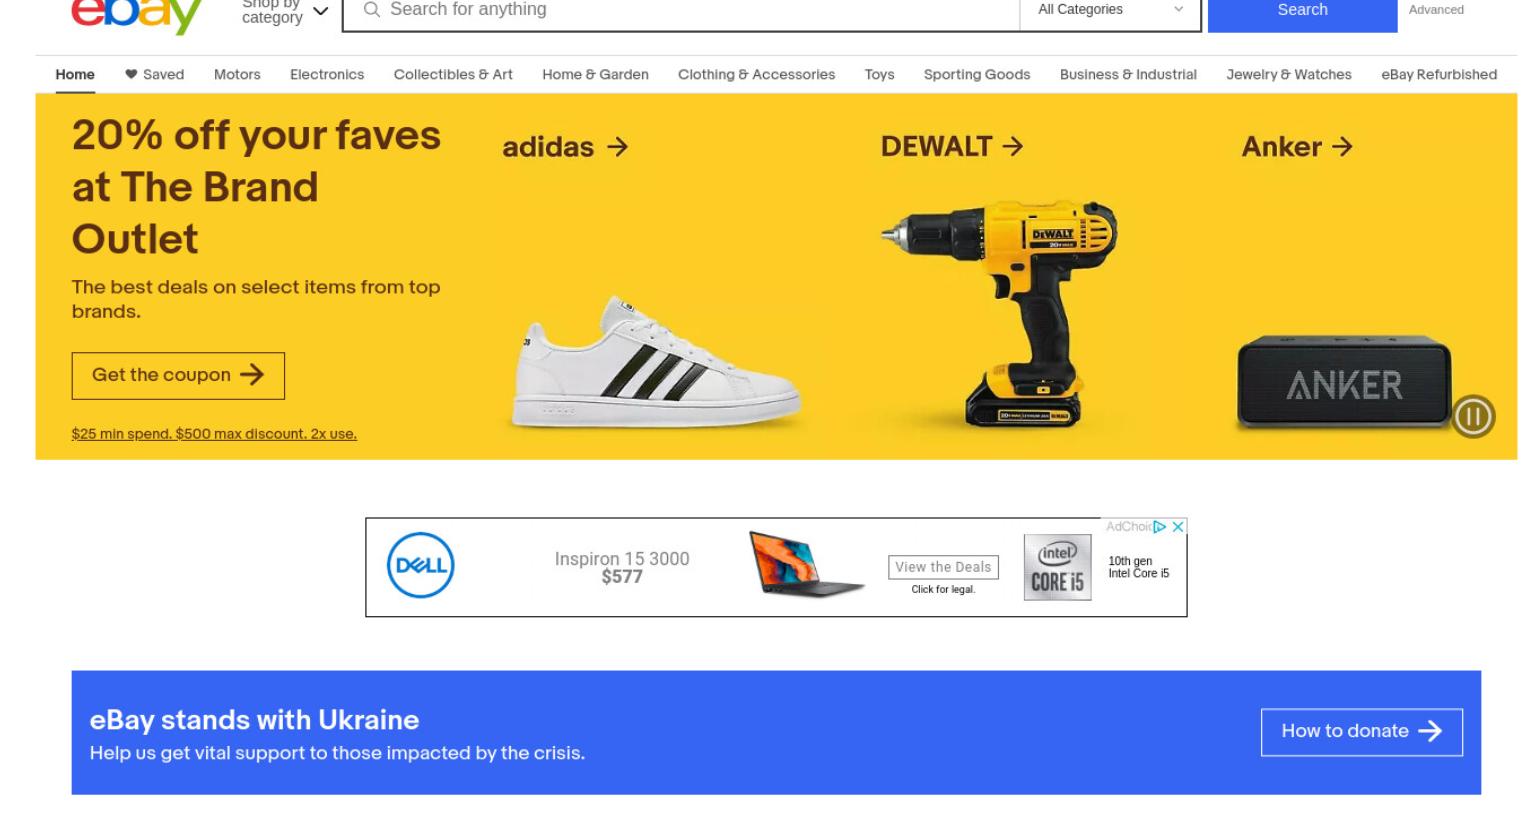Open the $25 min spend terms link
Viewport: 1536px width, 824px height.
pyautogui.click(x=214, y=434)
